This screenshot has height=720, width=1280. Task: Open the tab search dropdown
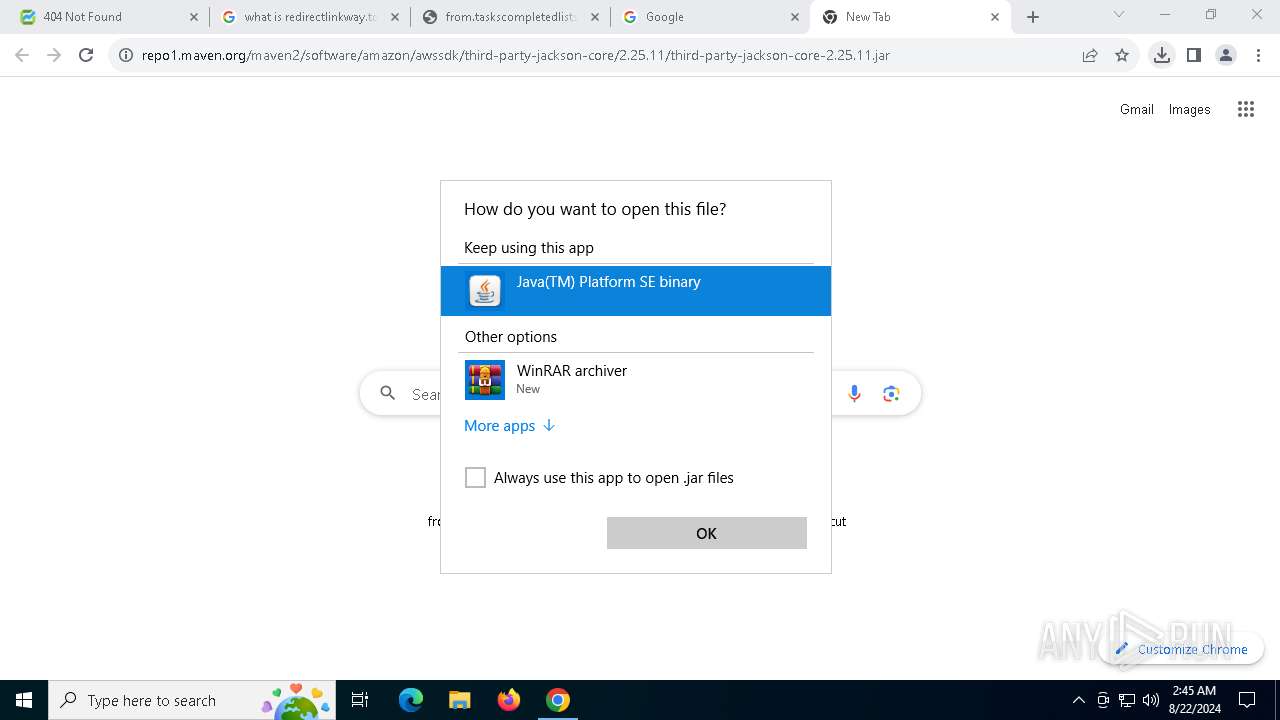point(1119,15)
